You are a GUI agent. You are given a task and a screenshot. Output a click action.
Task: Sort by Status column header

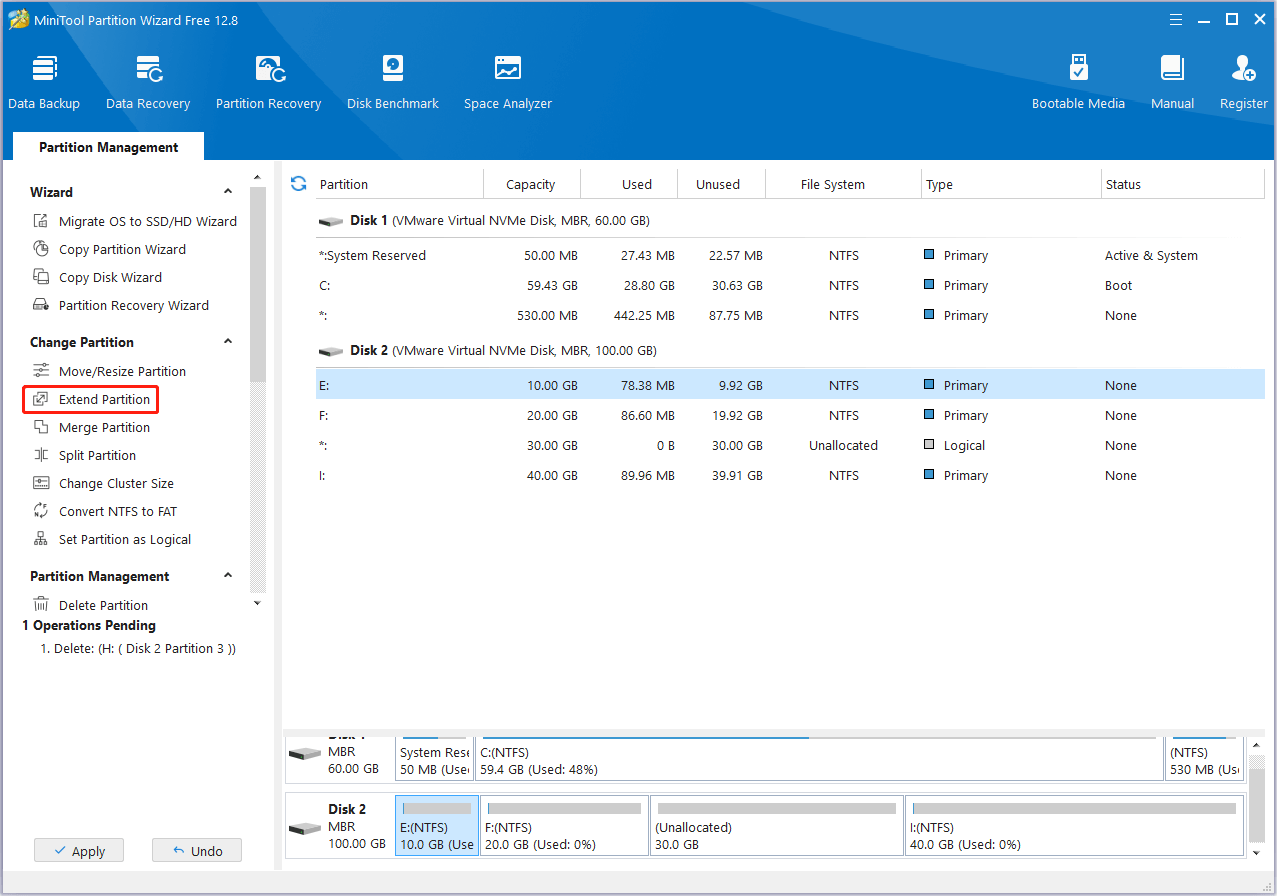1182,184
